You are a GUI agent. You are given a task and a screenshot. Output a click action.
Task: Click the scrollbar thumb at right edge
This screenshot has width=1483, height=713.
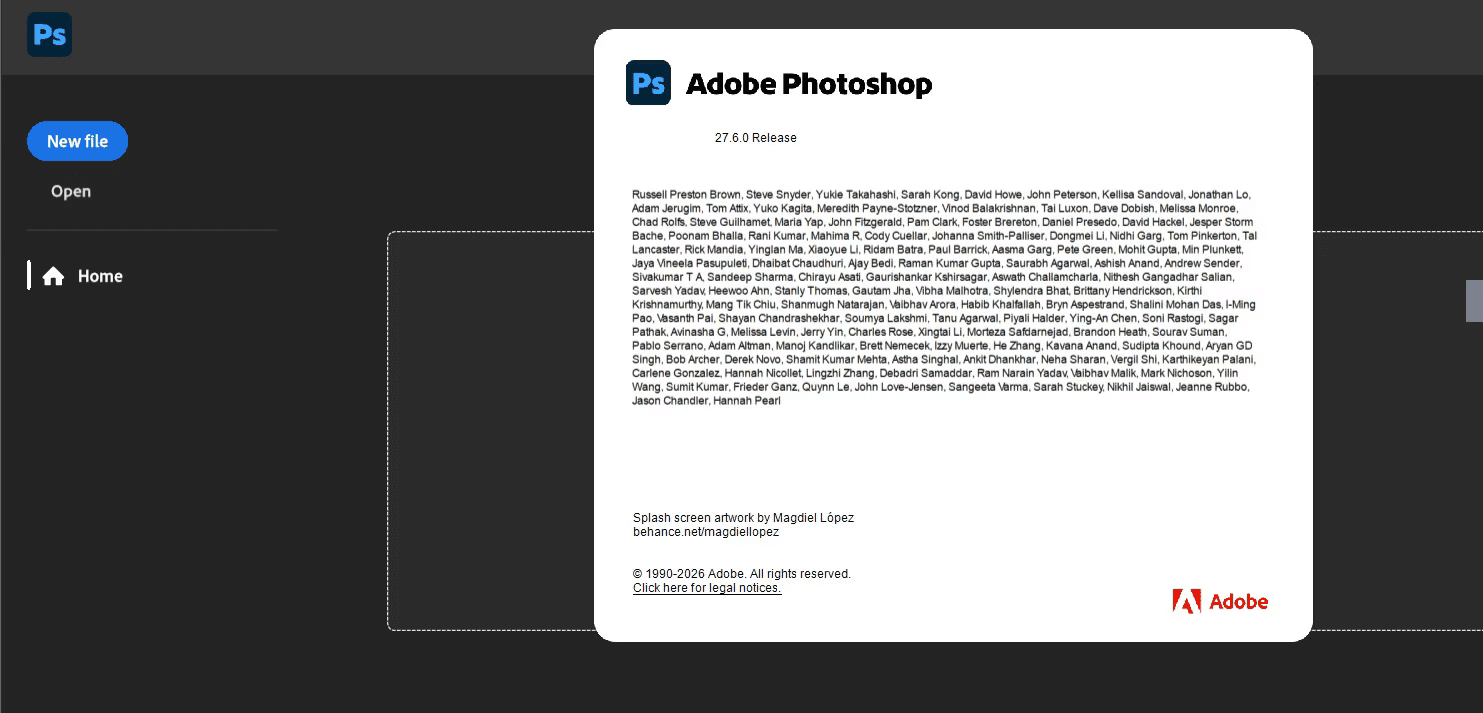click(1474, 301)
